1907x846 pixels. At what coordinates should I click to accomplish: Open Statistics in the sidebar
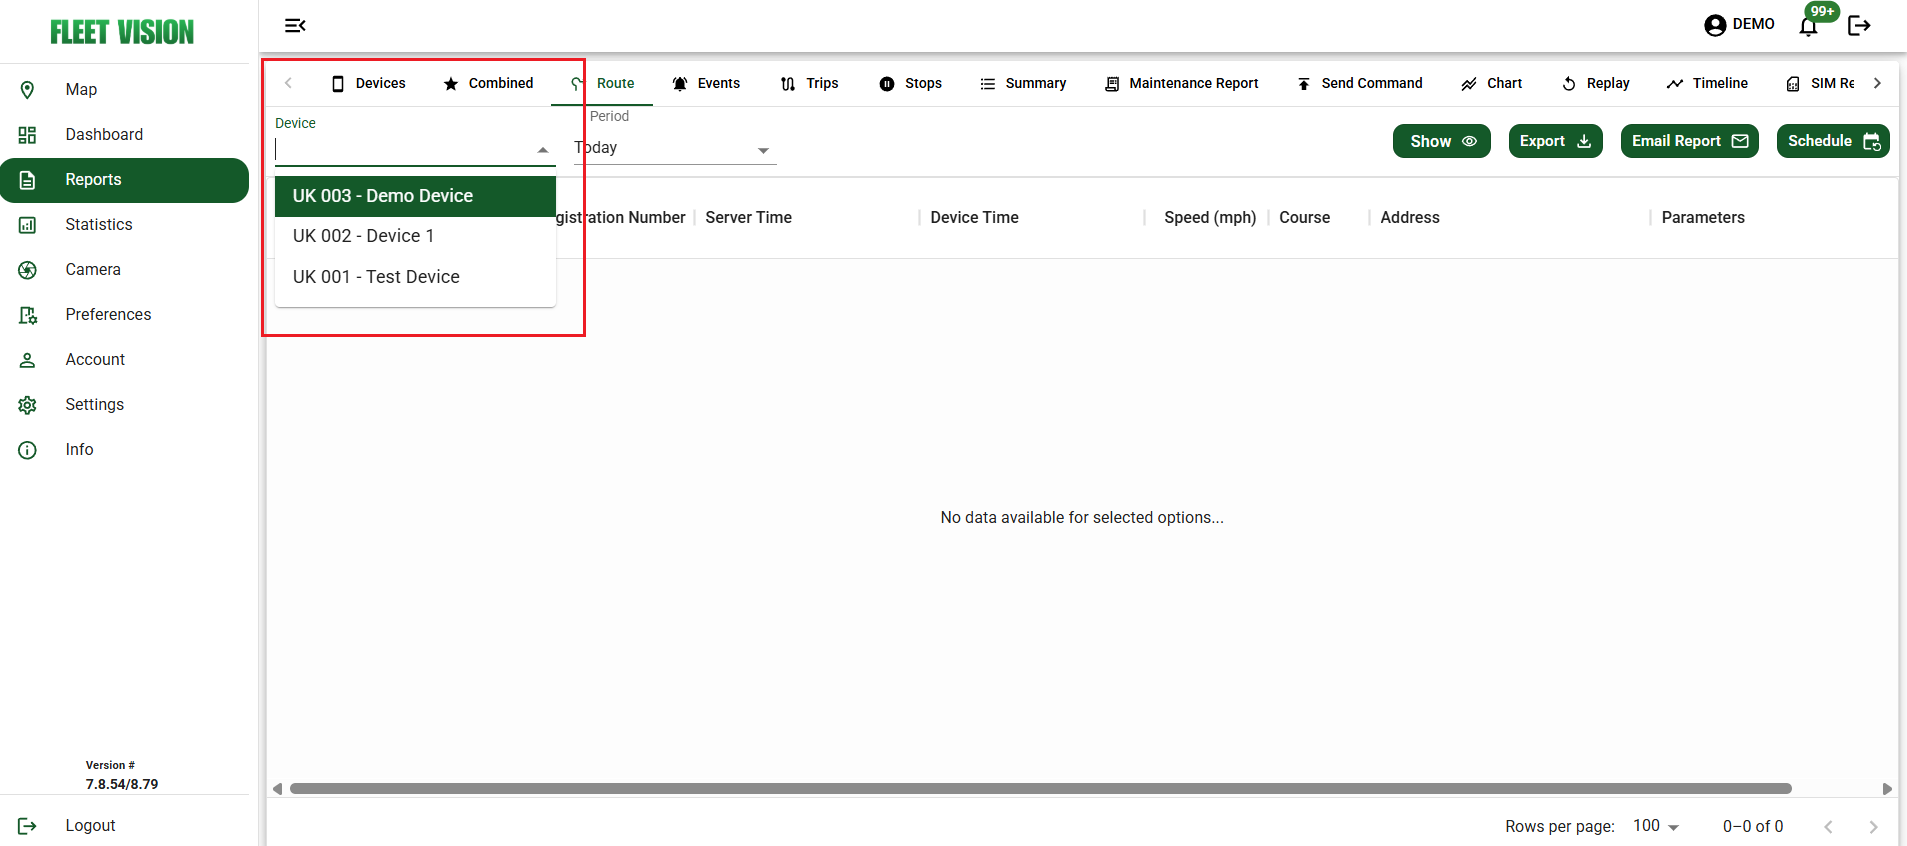(x=98, y=225)
